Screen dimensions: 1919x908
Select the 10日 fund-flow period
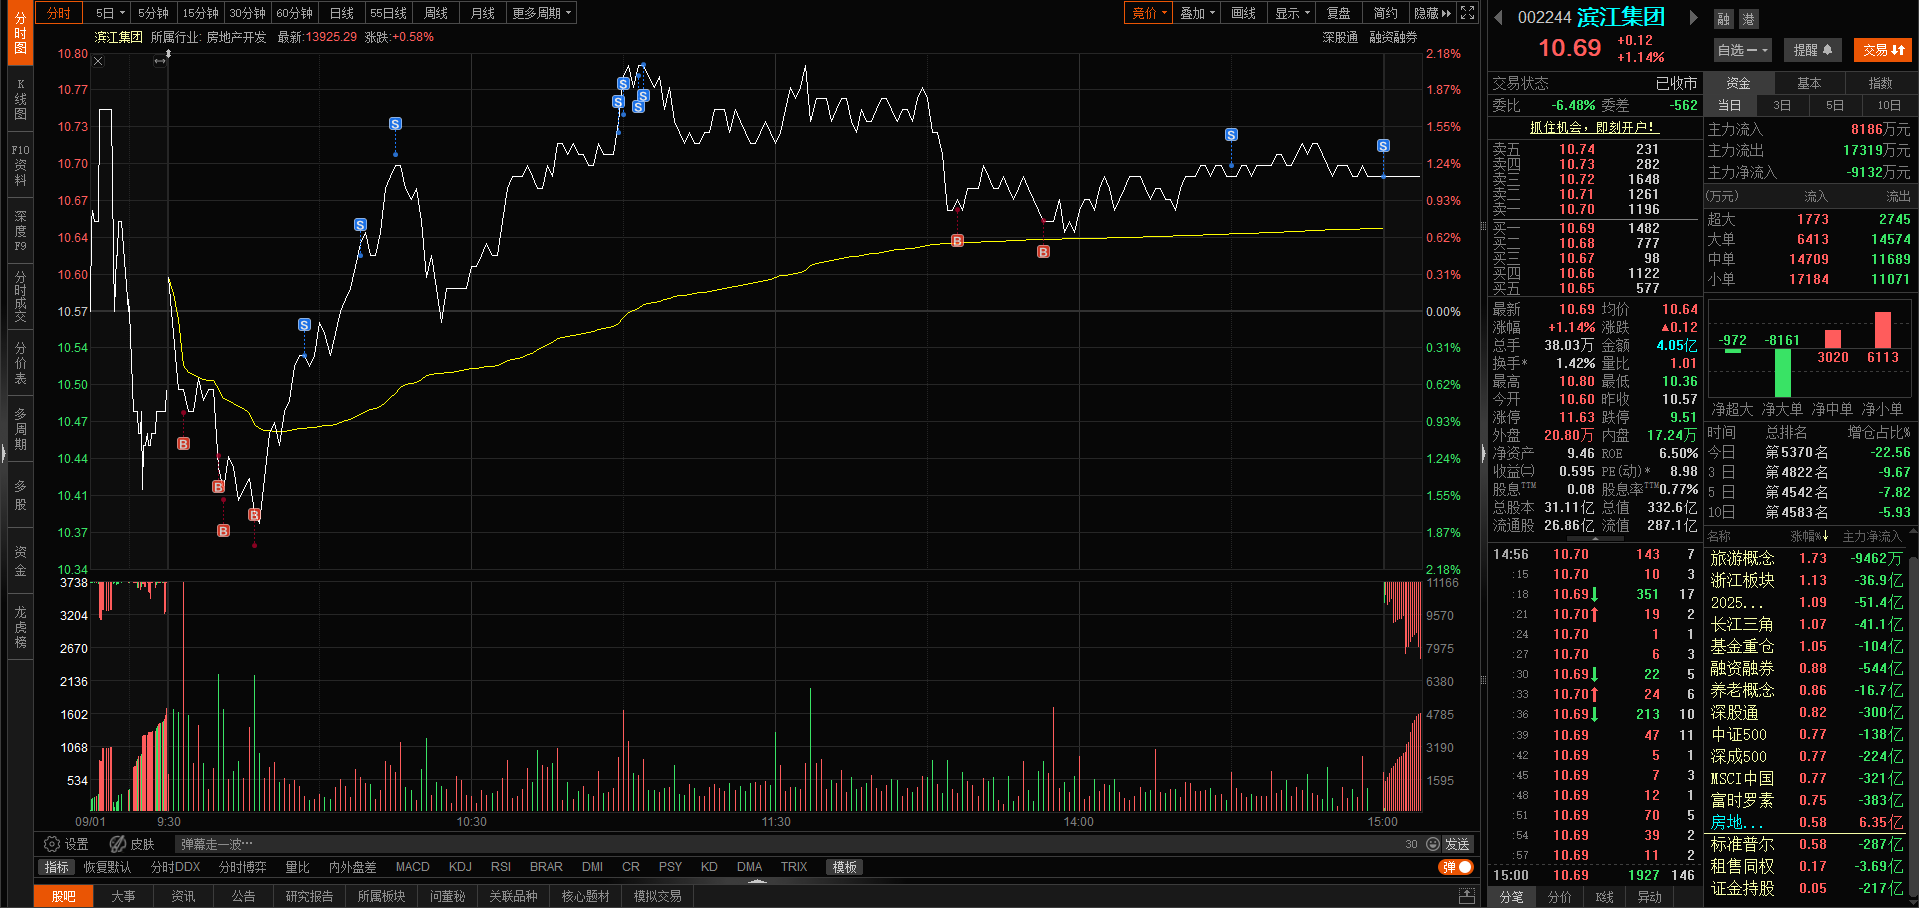click(x=1889, y=105)
